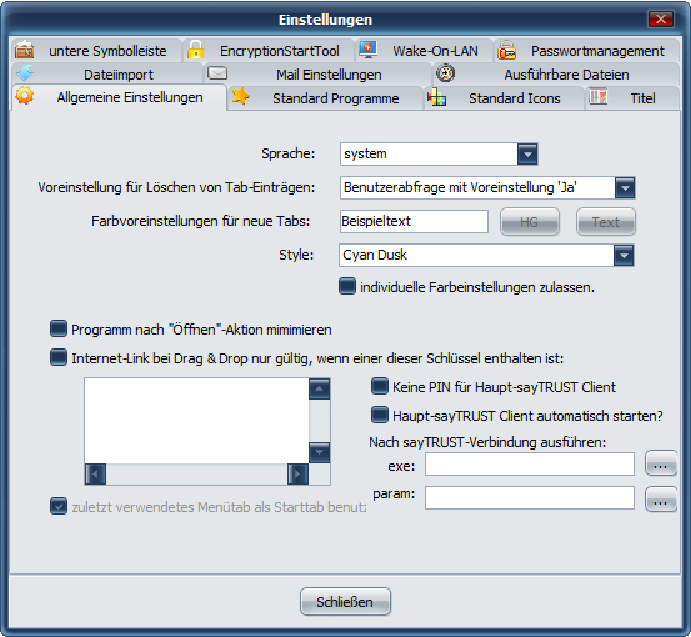Click the param input field
Image resolution: width=691 pixels, height=637 pixels.
pos(530,497)
